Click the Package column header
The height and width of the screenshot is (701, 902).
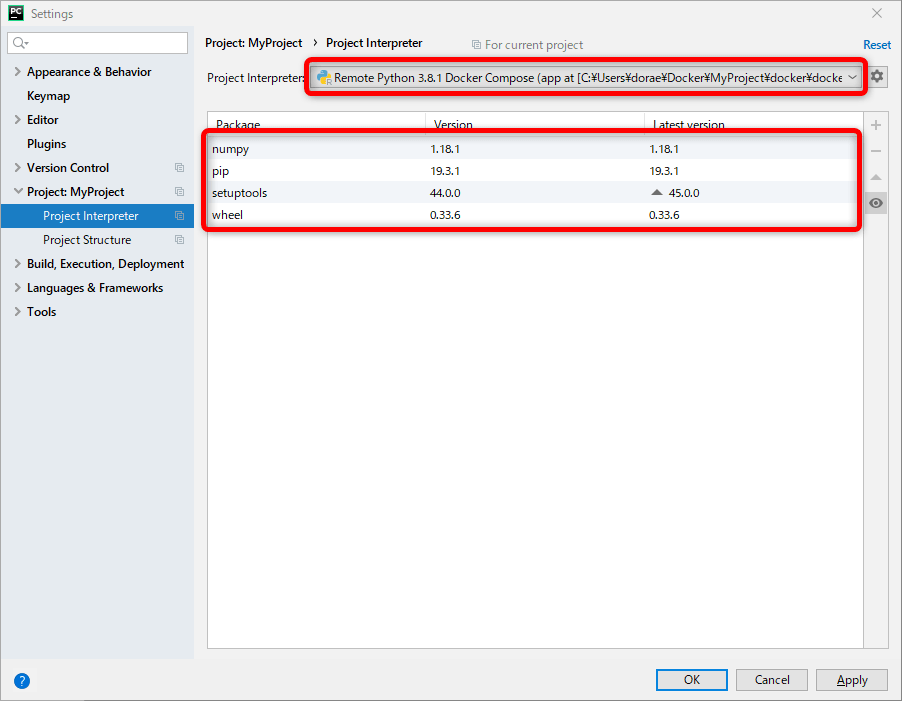click(x=317, y=124)
